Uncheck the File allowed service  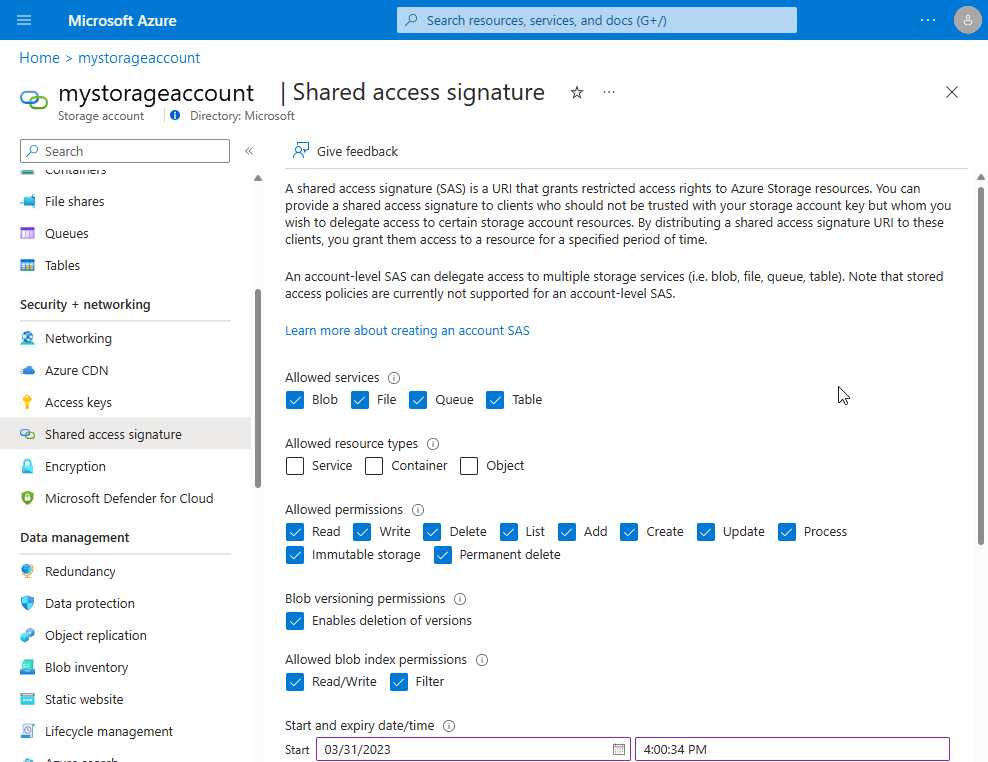(359, 399)
